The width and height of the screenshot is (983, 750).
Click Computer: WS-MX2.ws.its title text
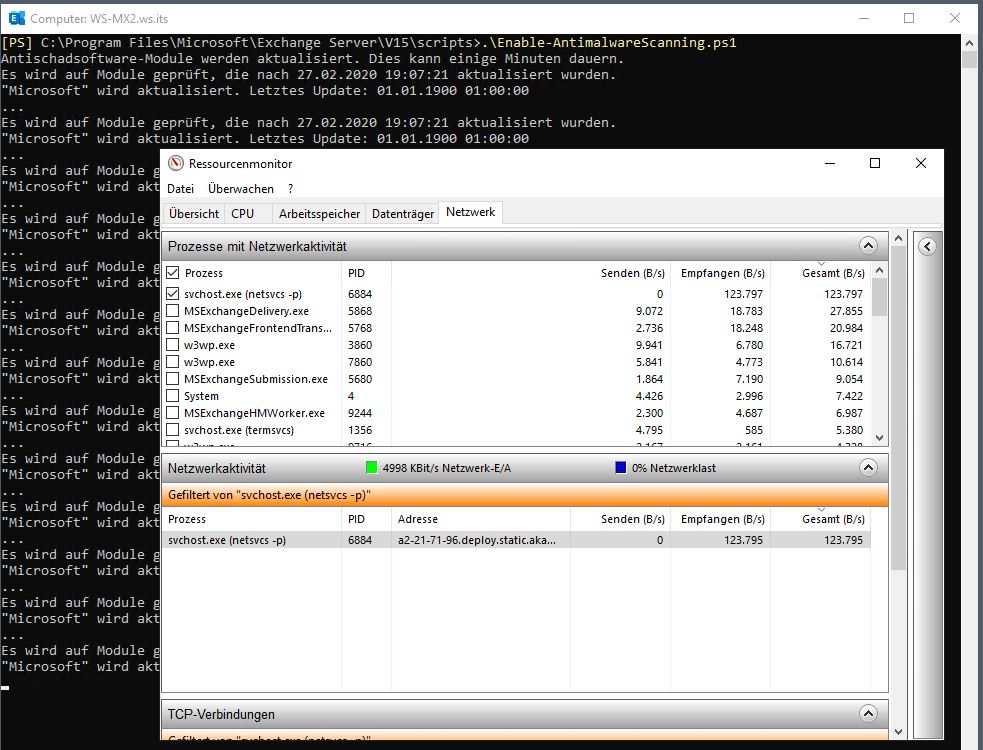click(x=99, y=19)
